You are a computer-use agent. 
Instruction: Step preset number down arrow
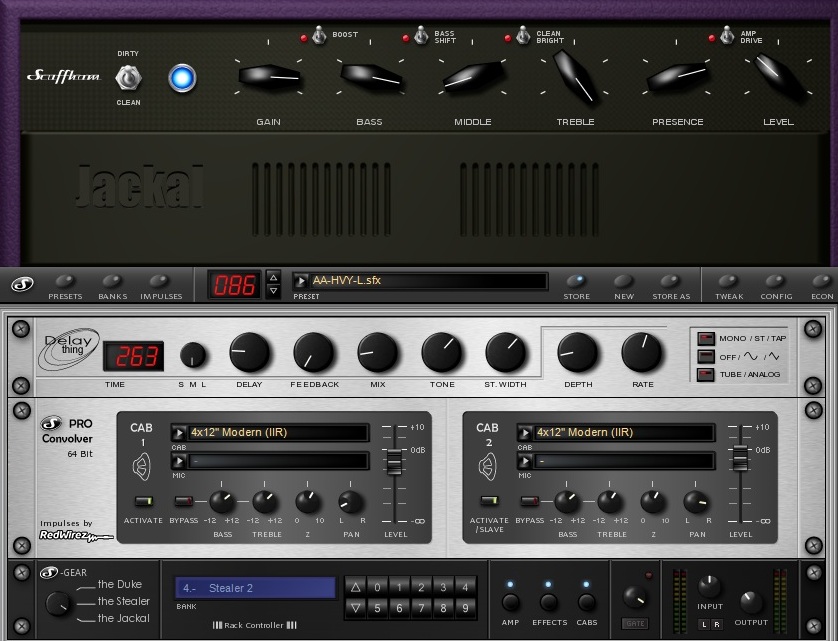pos(273,291)
